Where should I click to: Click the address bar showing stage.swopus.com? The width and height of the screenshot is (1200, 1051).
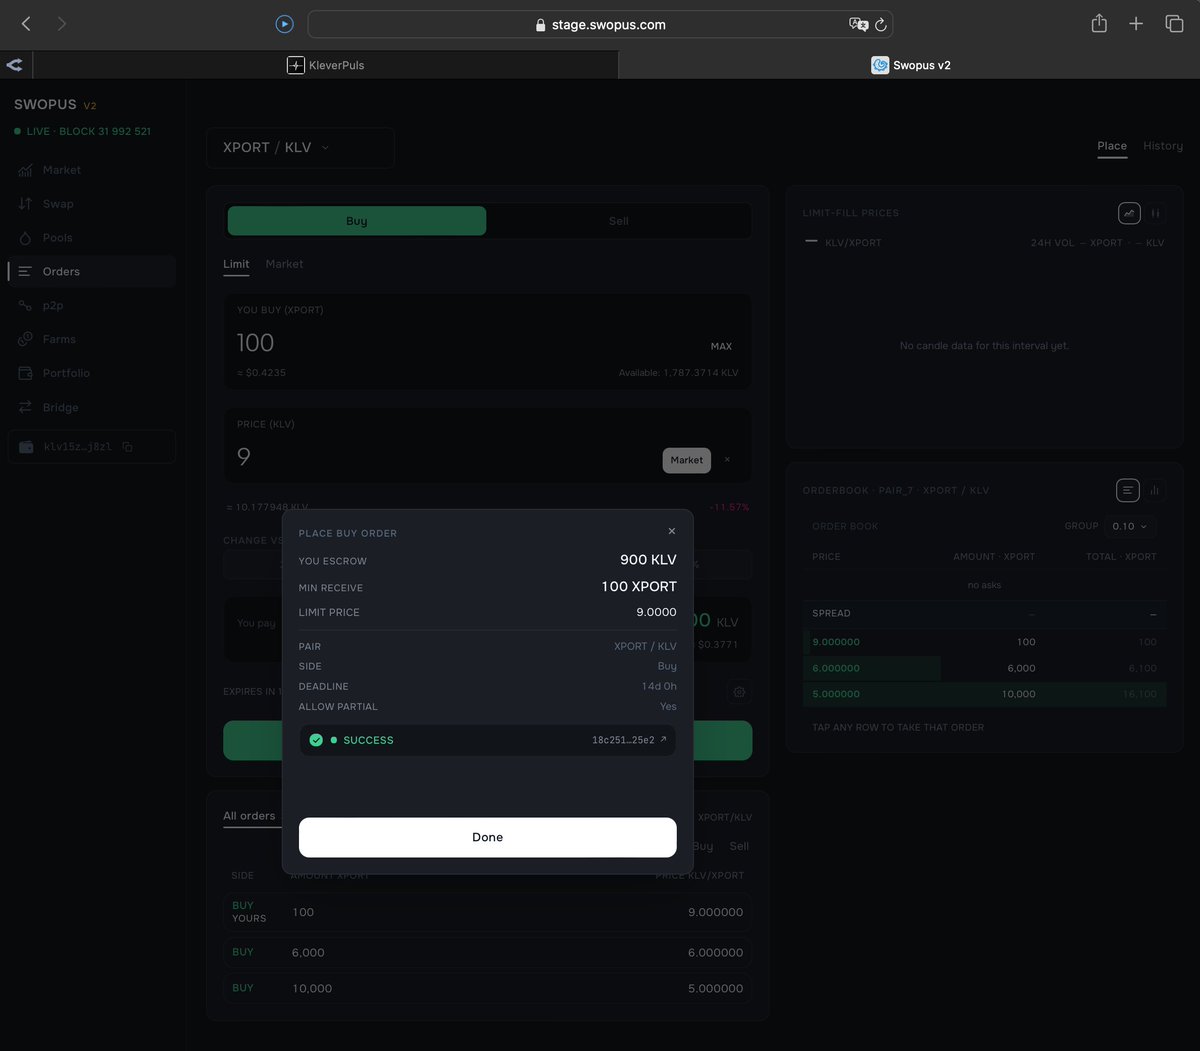point(600,24)
